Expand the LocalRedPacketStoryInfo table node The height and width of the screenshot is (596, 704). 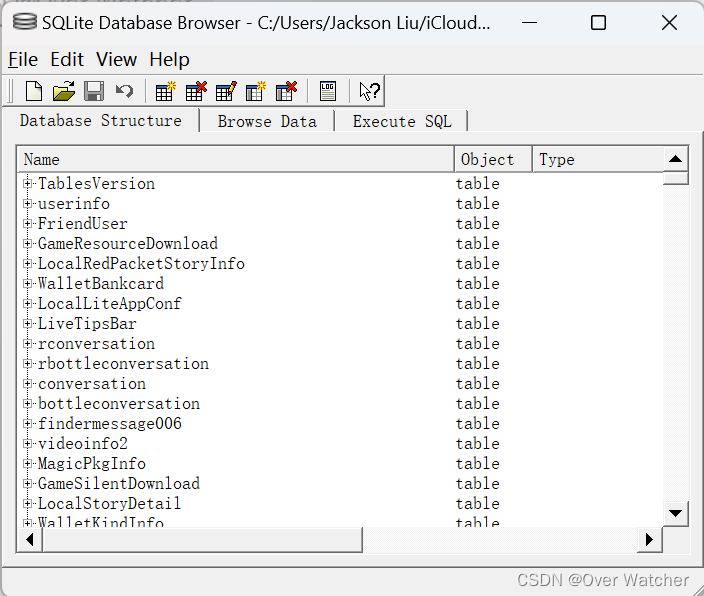pyautogui.click(x=27, y=263)
